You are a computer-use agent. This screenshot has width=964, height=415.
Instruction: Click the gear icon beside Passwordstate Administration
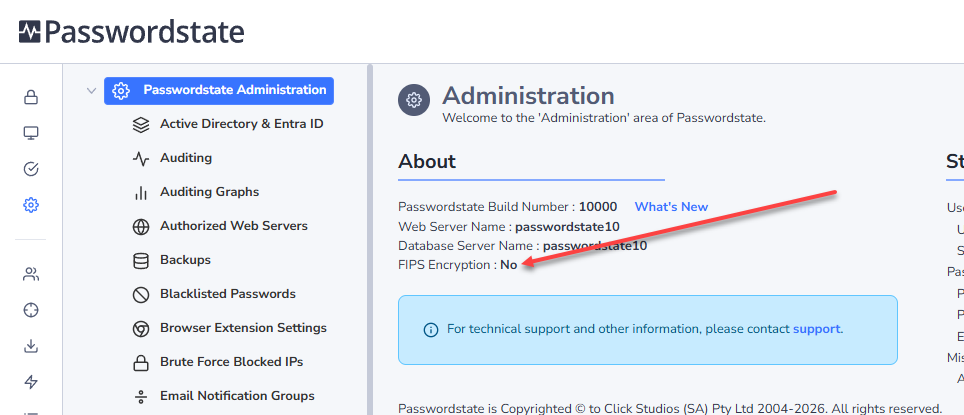121,91
